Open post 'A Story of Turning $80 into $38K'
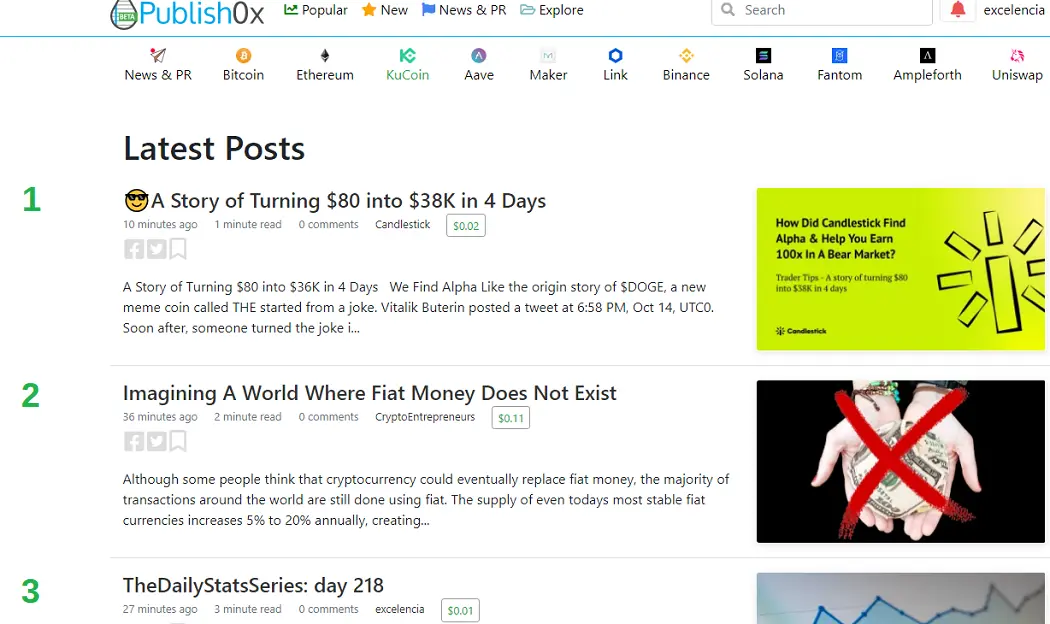 (335, 201)
